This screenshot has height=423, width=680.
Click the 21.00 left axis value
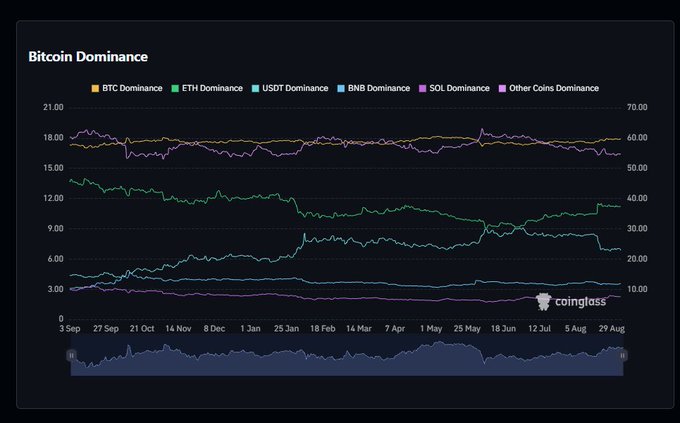point(53,107)
